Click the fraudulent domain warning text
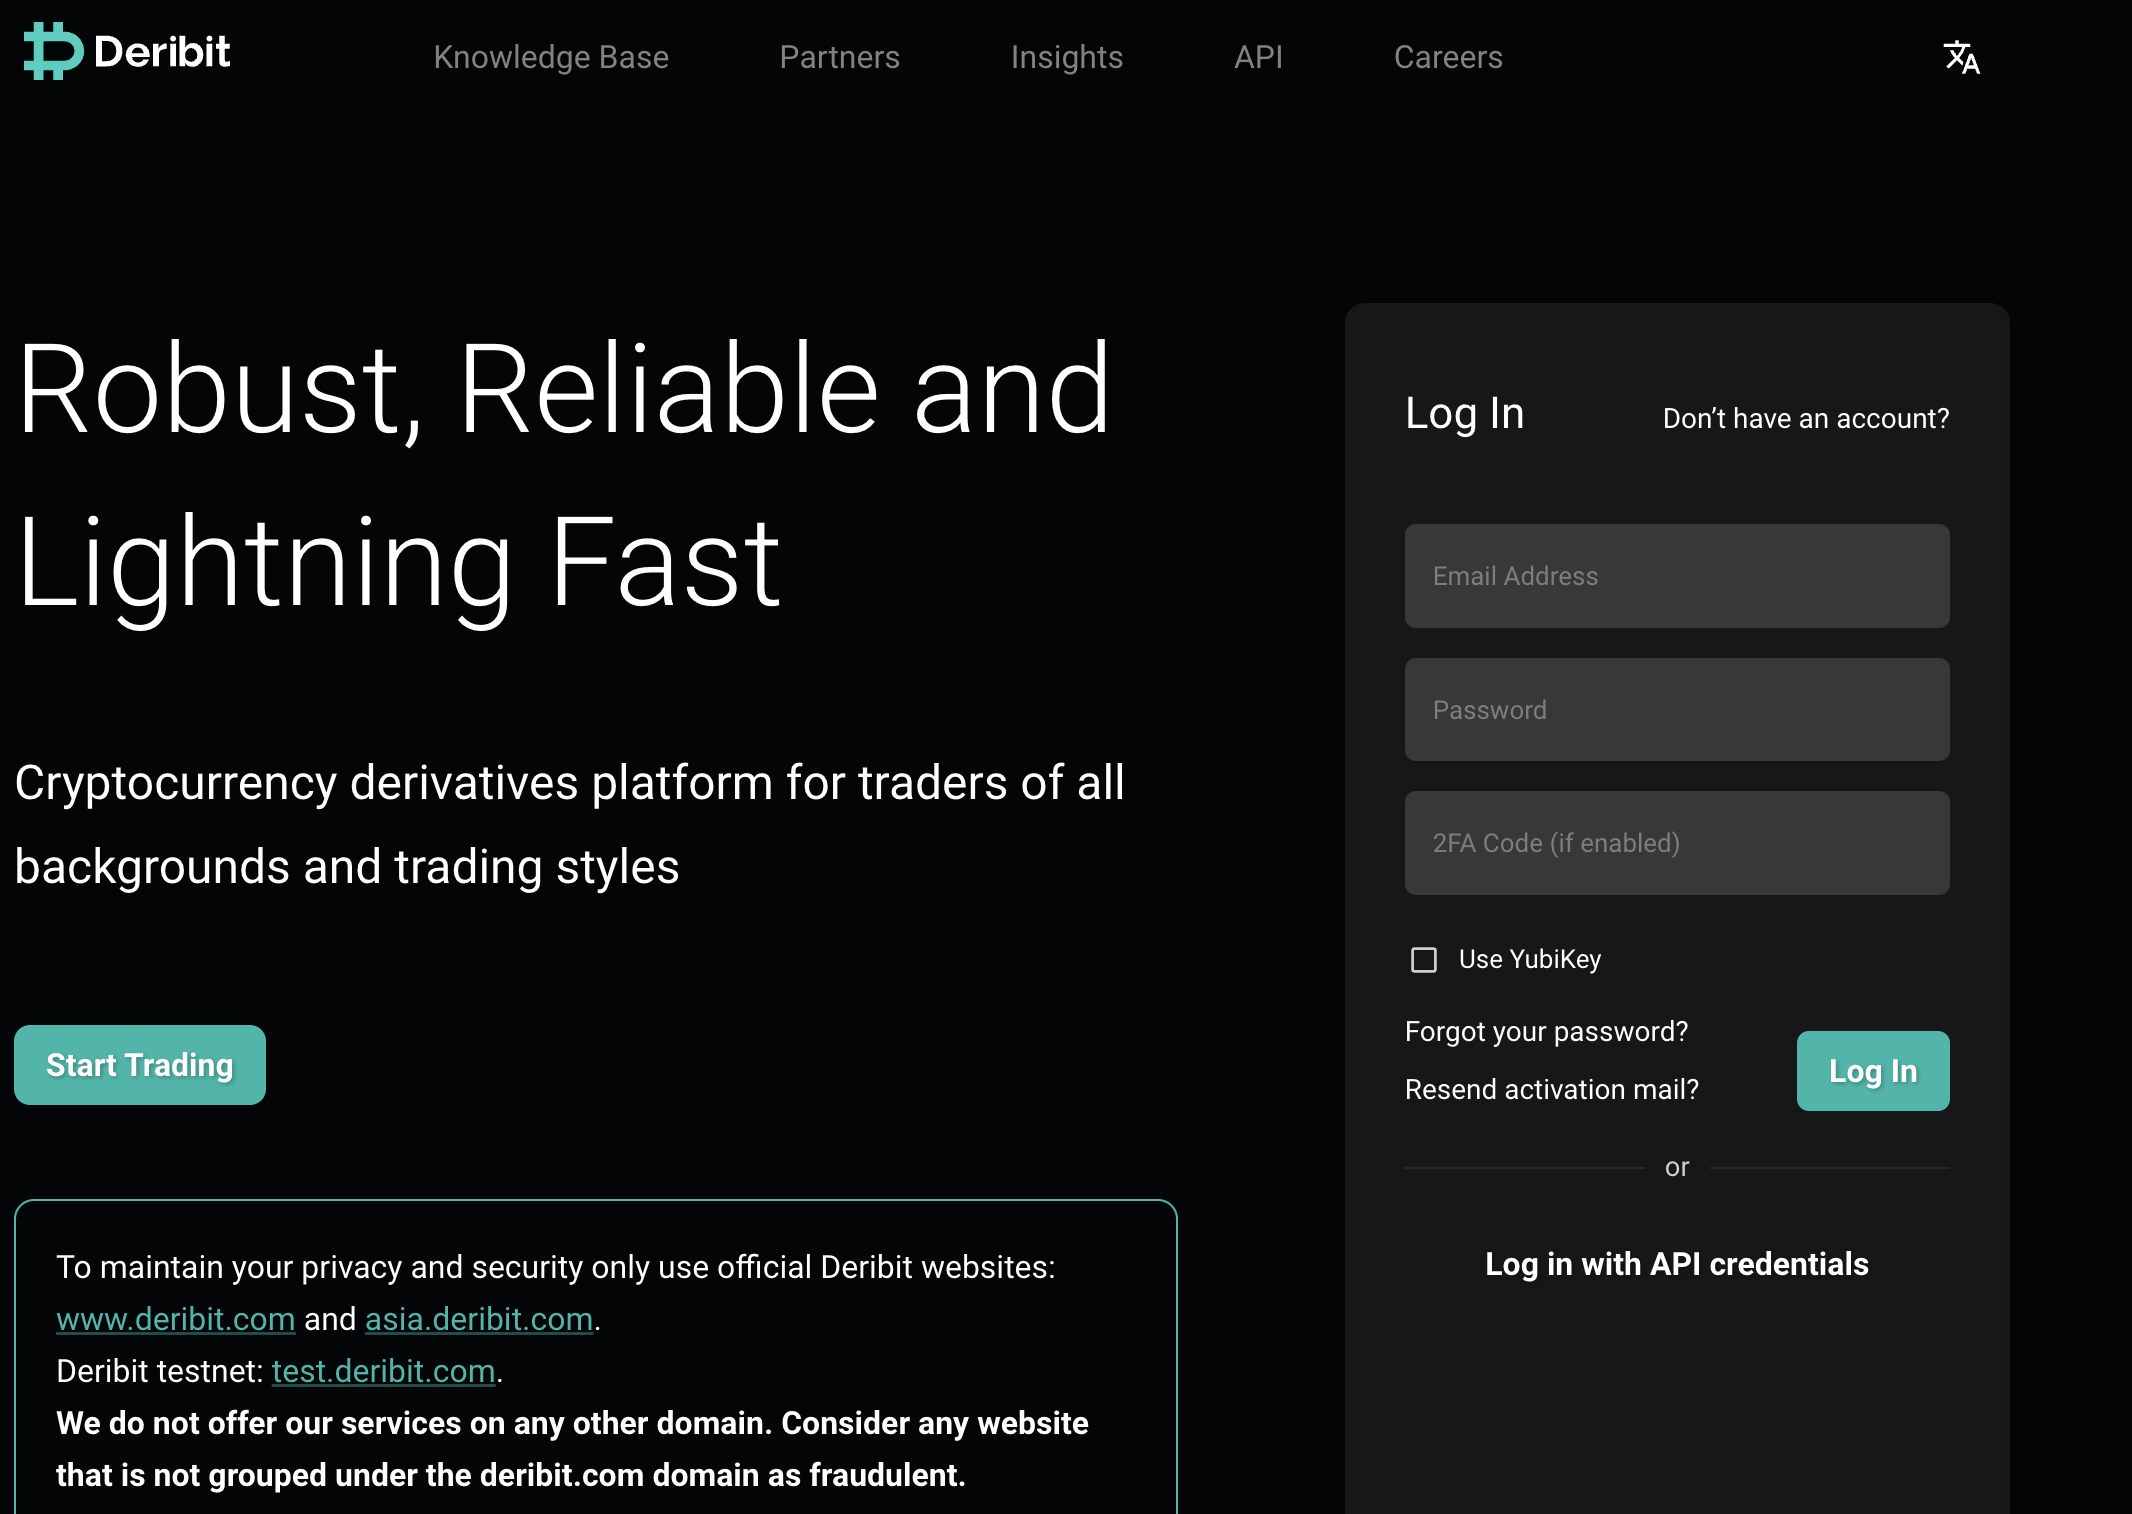Screen dimensions: 2132x1514 pyautogui.click(x=572, y=1449)
